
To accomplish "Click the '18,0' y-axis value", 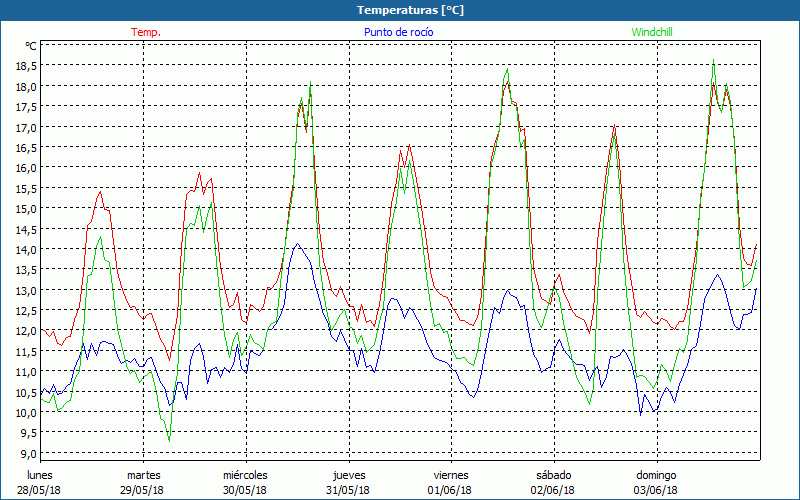I will pyautogui.click(x=26, y=86).
